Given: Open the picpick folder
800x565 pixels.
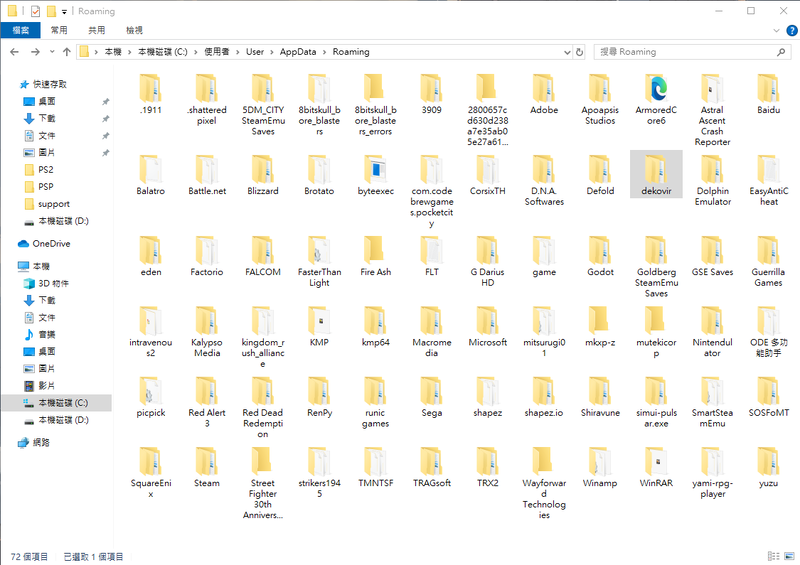Looking at the screenshot, I should coord(151,397).
